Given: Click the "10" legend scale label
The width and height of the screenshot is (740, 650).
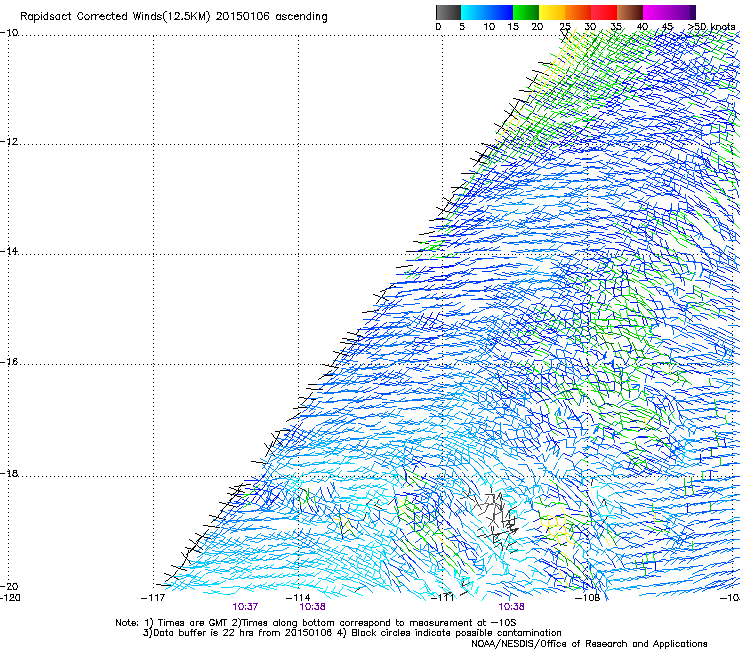Looking at the screenshot, I should pyautogui.click(x=489, y=27).
